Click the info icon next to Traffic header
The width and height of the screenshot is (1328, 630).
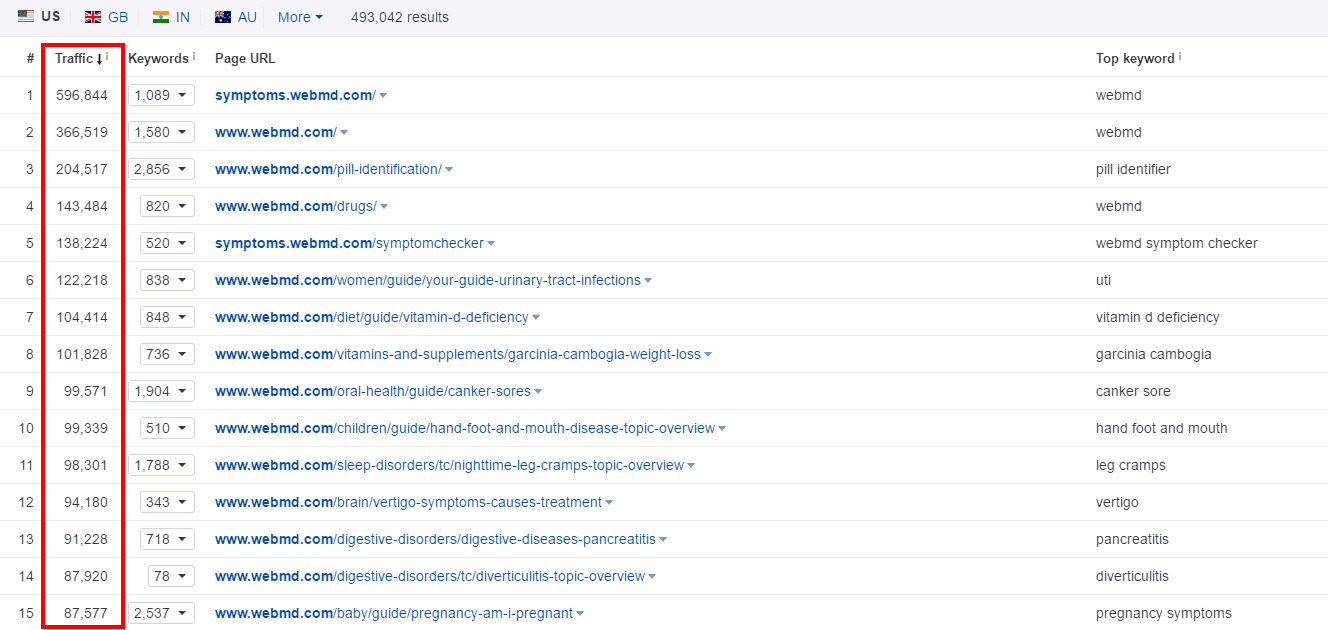pyautogui.click(x=108, y=57)
